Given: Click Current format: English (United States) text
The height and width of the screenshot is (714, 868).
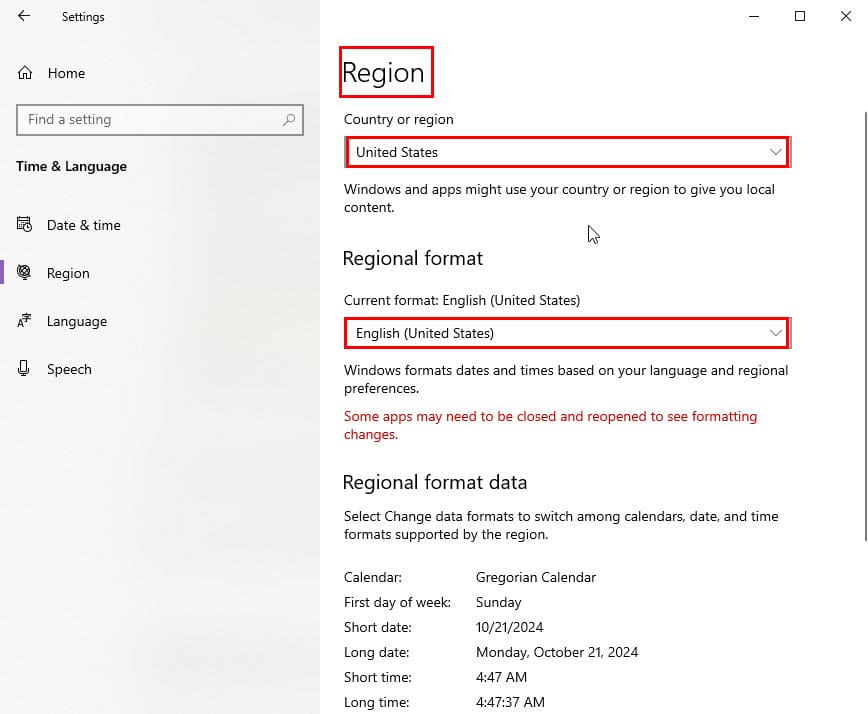Looking at the screenshot, I should pos(462,301).
